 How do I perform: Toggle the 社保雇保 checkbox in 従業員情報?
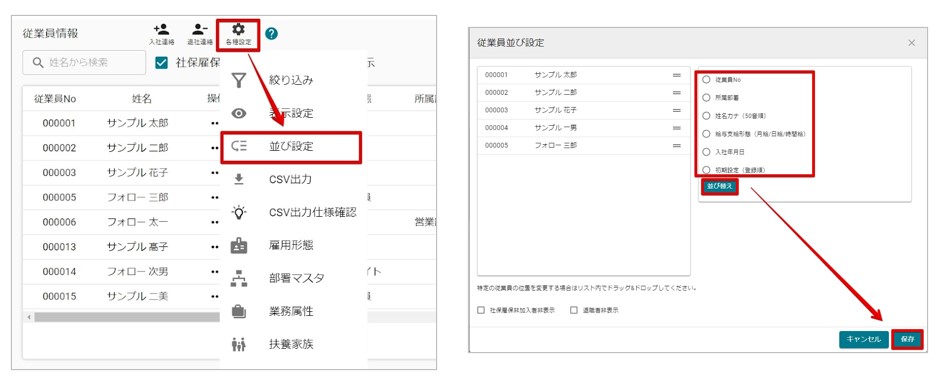(161, 63)
